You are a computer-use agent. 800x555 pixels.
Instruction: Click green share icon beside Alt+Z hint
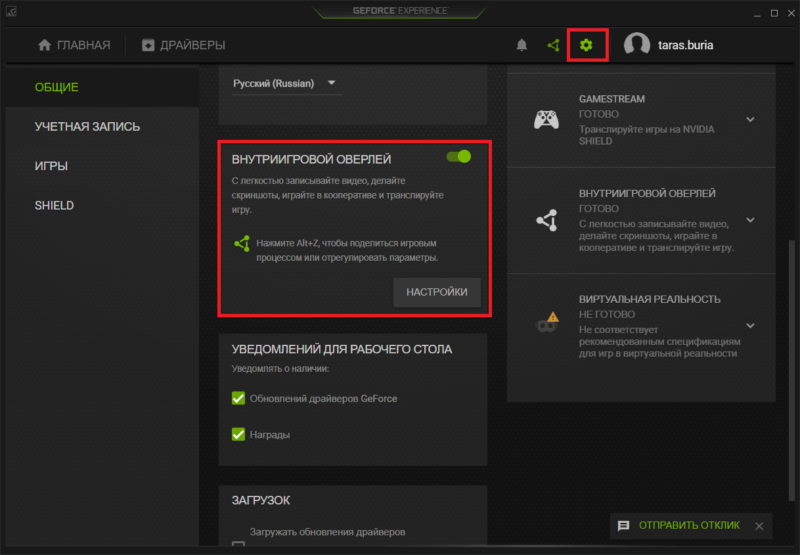(242, 243)
